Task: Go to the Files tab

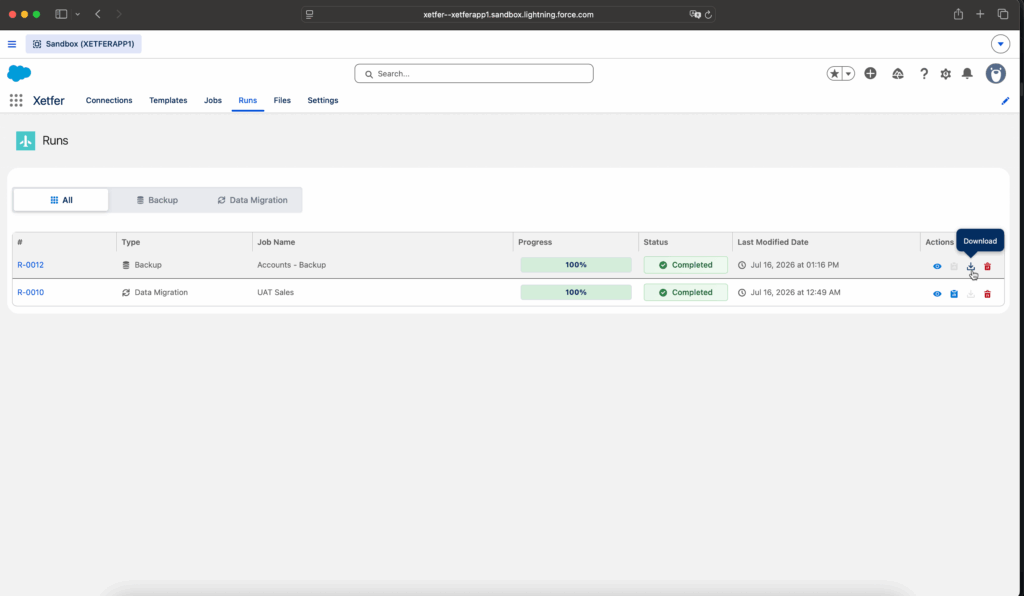Action: pos(282,101)
